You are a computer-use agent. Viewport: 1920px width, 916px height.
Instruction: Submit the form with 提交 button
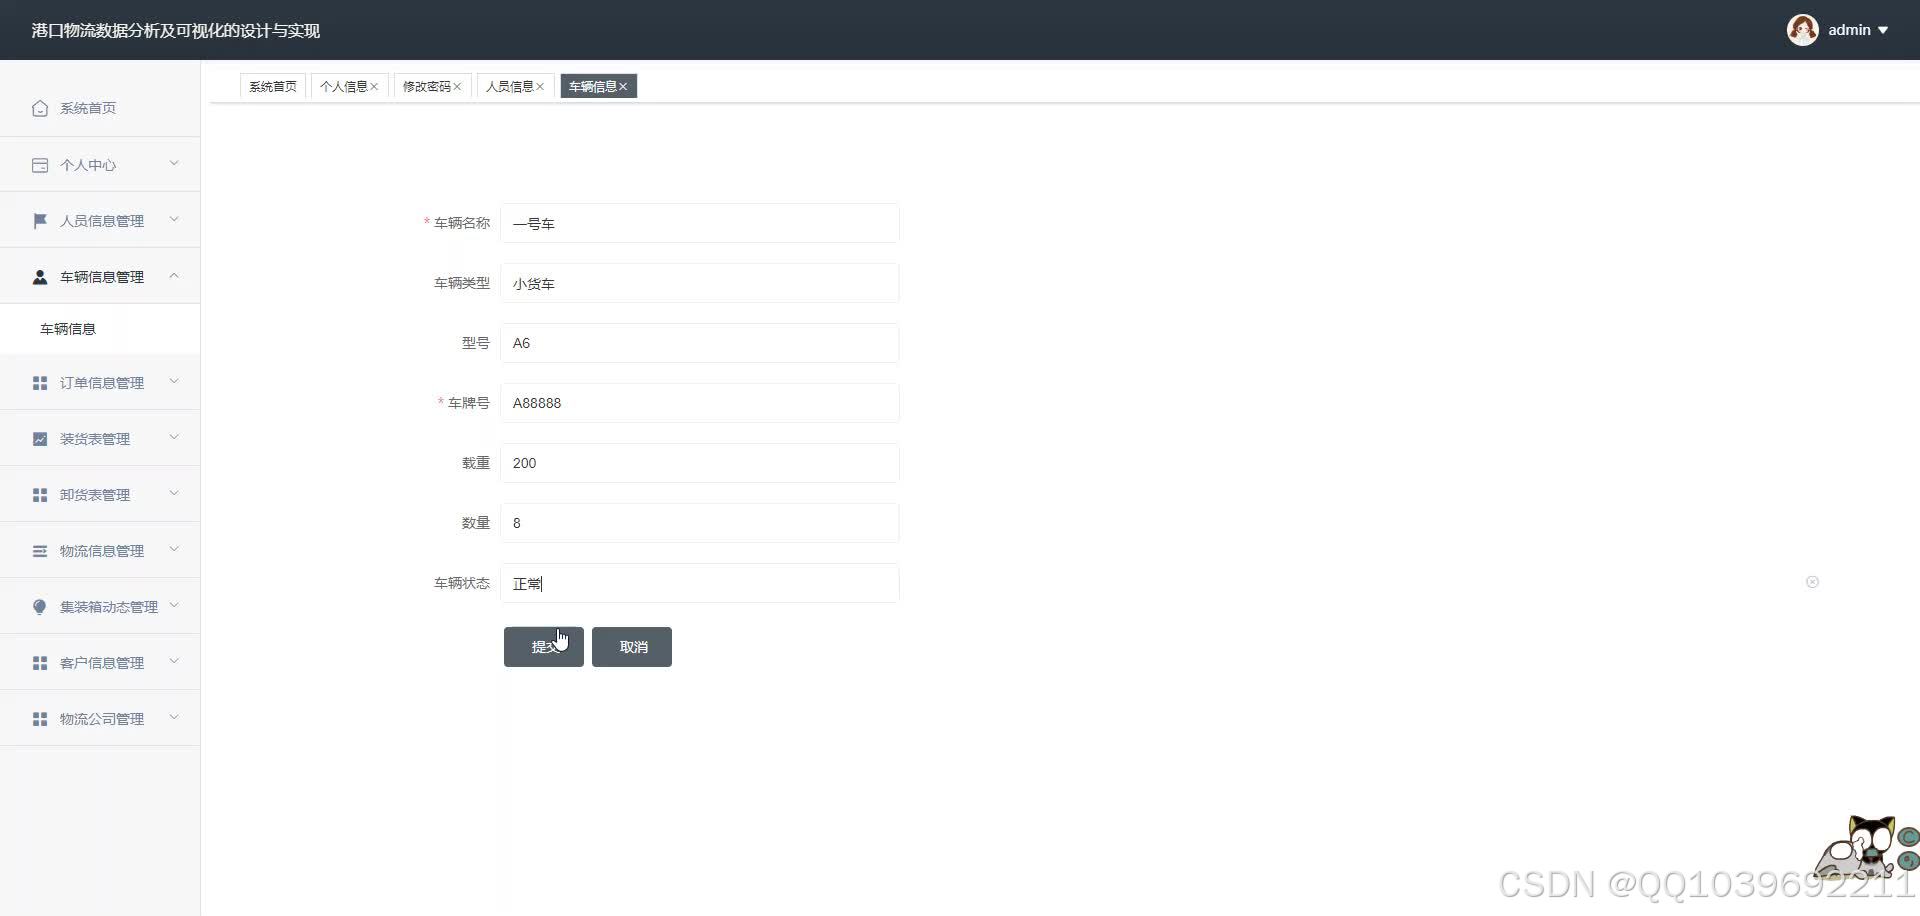(543, 647)
